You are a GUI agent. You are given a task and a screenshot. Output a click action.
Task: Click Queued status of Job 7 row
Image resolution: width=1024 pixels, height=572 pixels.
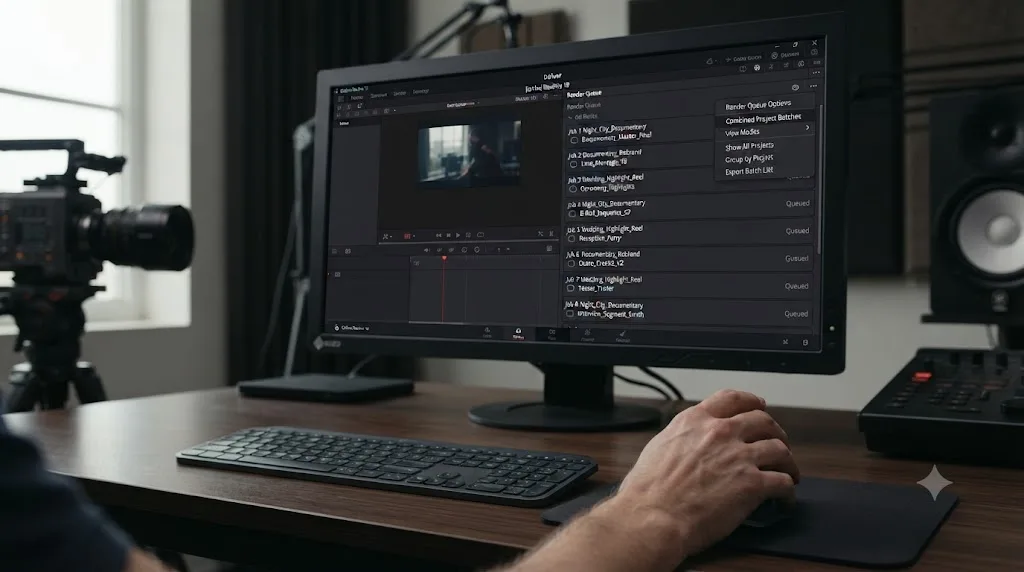[x=796, y=286]
